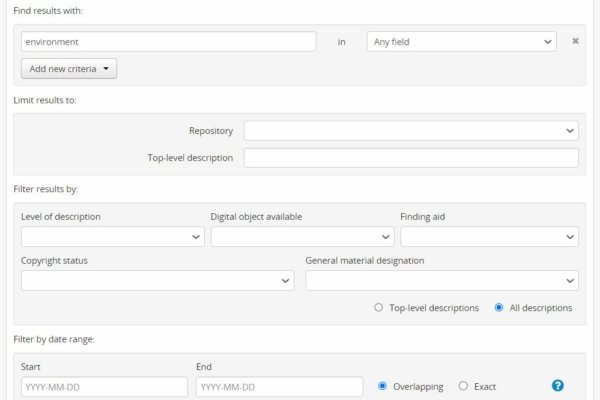Remove the environment search criterion with X
The width and height of the screenshot is (600, 400).
575,41
